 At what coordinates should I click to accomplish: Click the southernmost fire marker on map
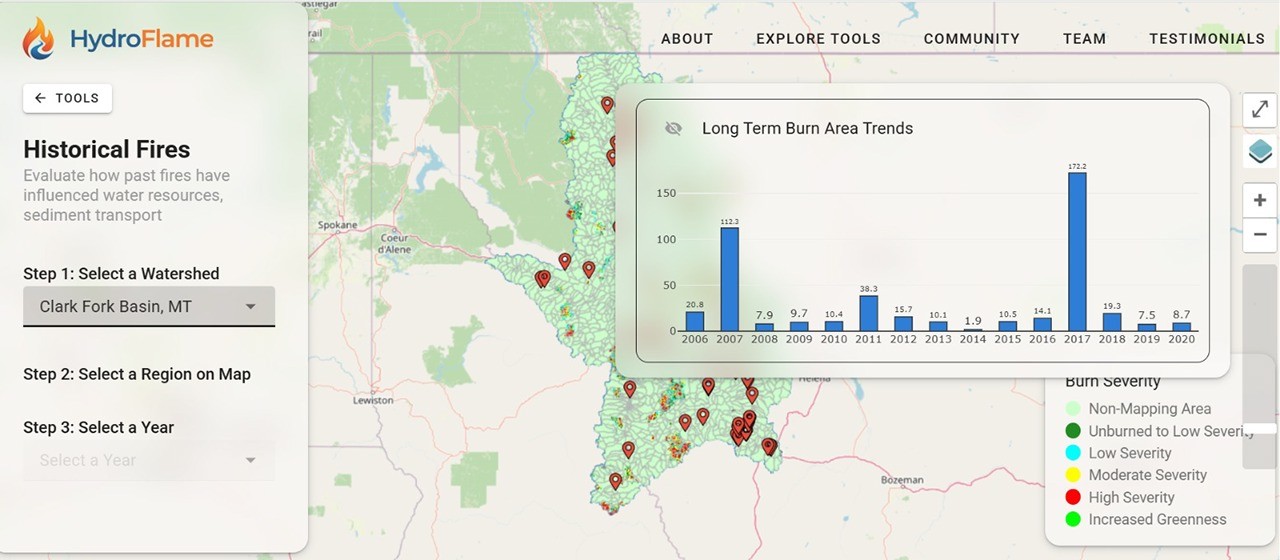click(x=615, y=481)
